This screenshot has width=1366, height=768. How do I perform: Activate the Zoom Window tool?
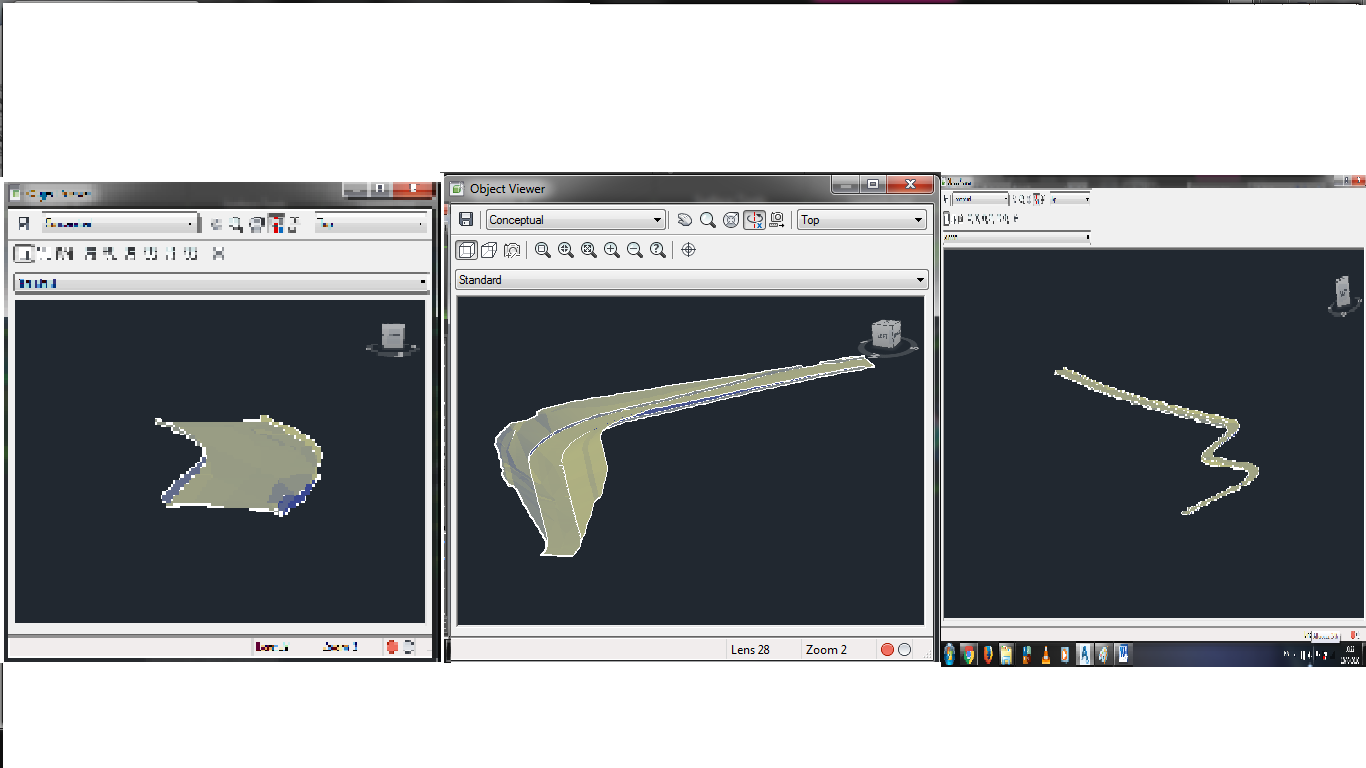click(x=544, y=250)
